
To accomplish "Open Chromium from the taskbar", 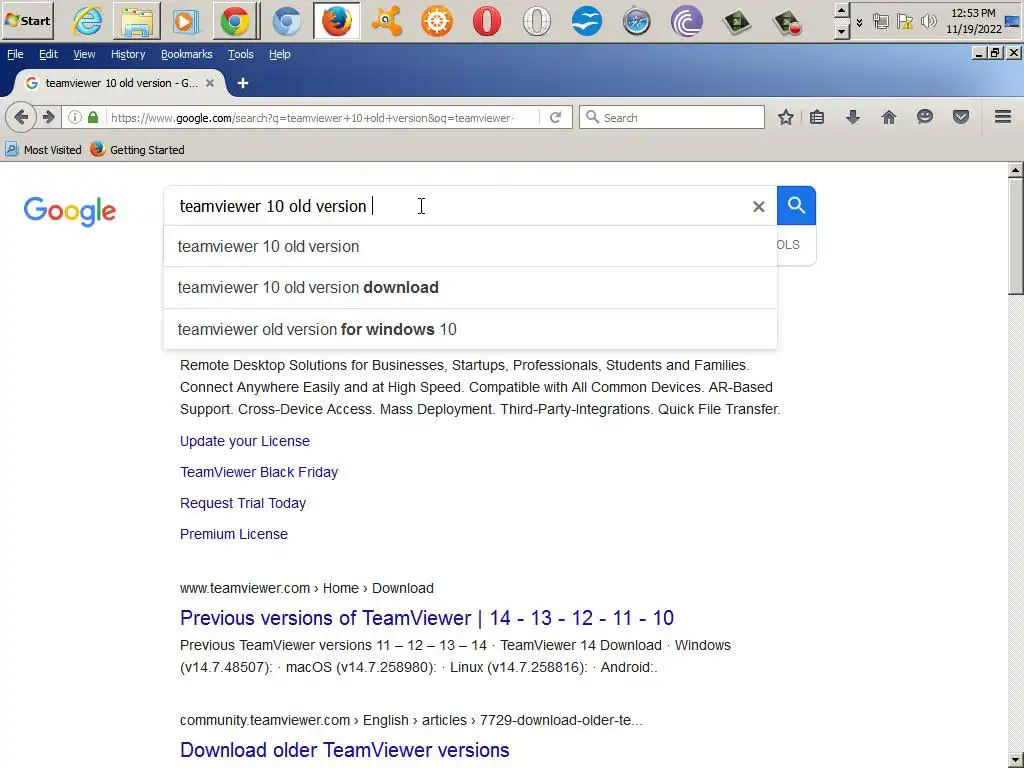I will [x=286, y=21].
